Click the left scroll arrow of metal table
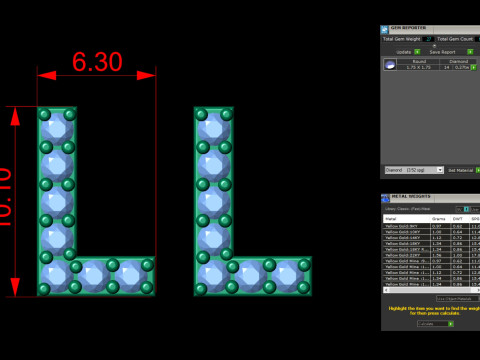 [386, 290]
